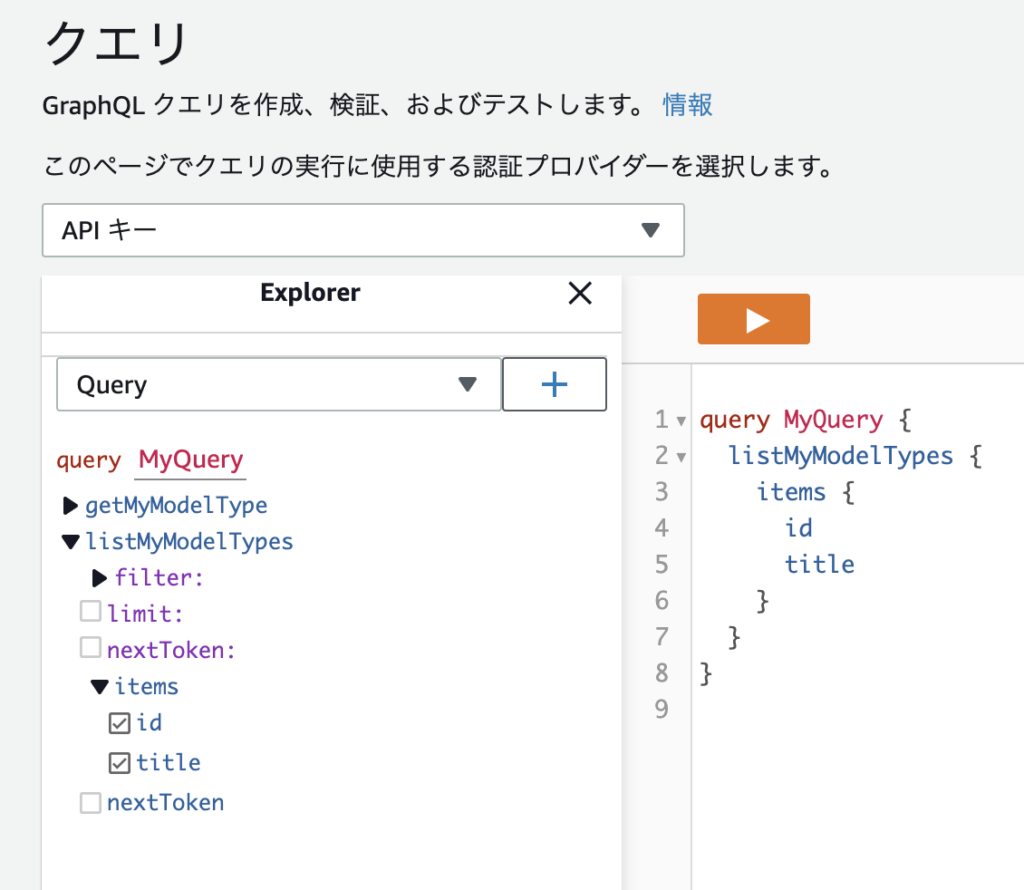Open the Query operation type dropdown
Screen dimensions: 1024x890
(279, 385)
